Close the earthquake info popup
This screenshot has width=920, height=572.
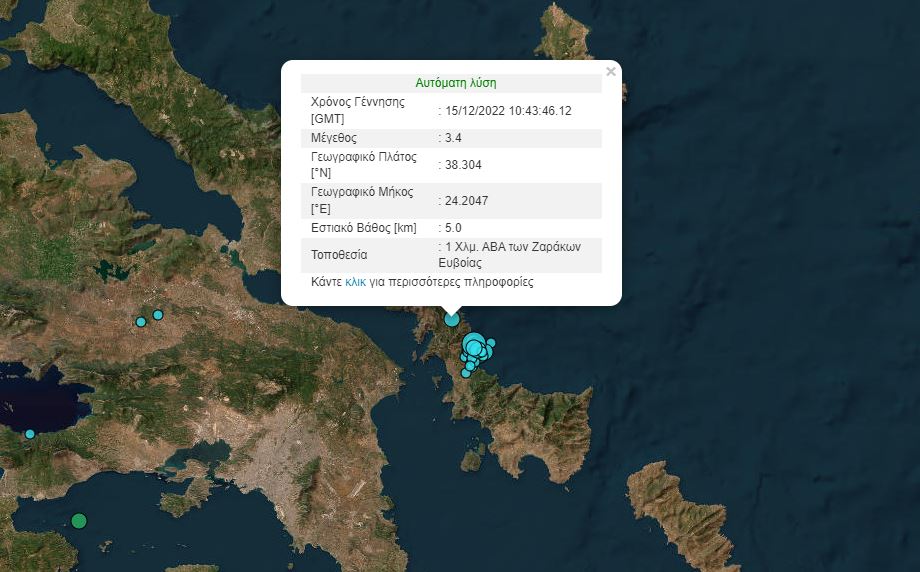click(x=610, y=72)
